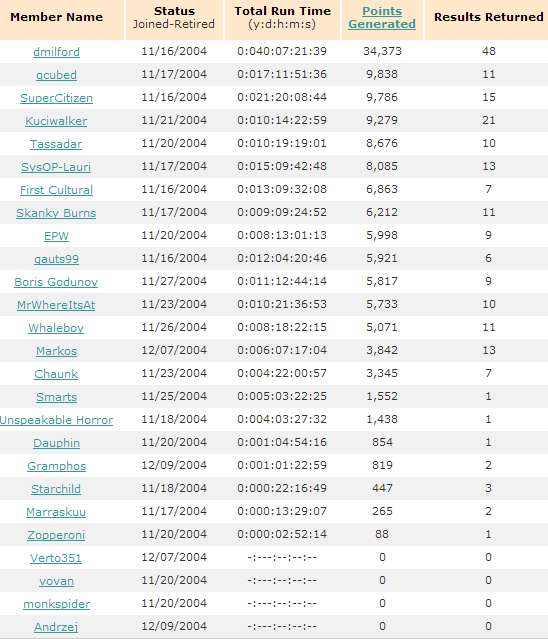View Gramphos member details

coord(56,466)
